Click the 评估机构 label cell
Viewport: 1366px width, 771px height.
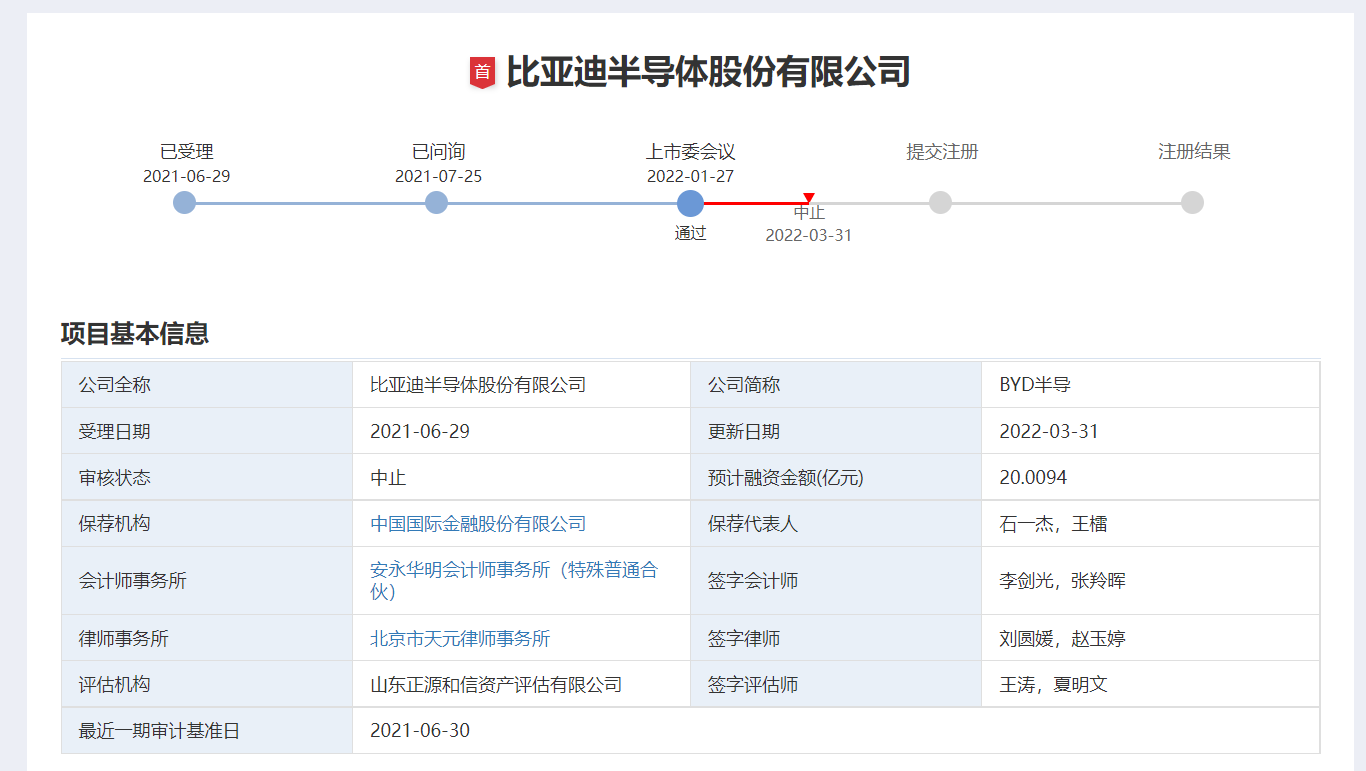[x=207, y=684]
